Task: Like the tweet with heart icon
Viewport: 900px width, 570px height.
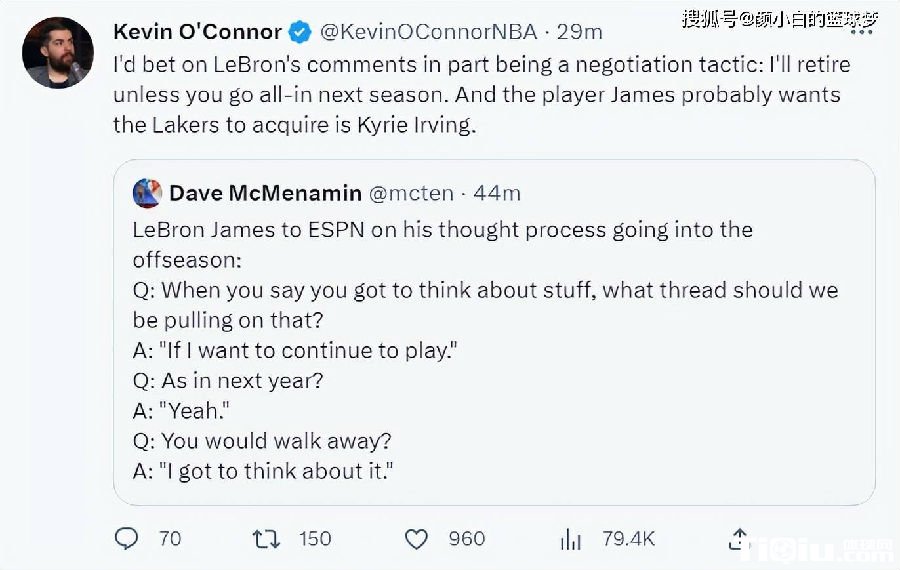Action: 416,538
